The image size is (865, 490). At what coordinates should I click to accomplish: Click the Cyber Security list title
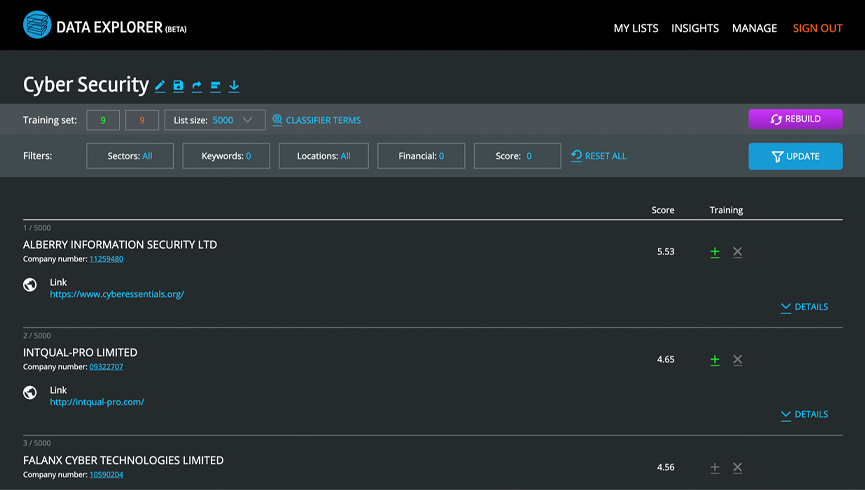pyautogui.click(x=86, y=84)
